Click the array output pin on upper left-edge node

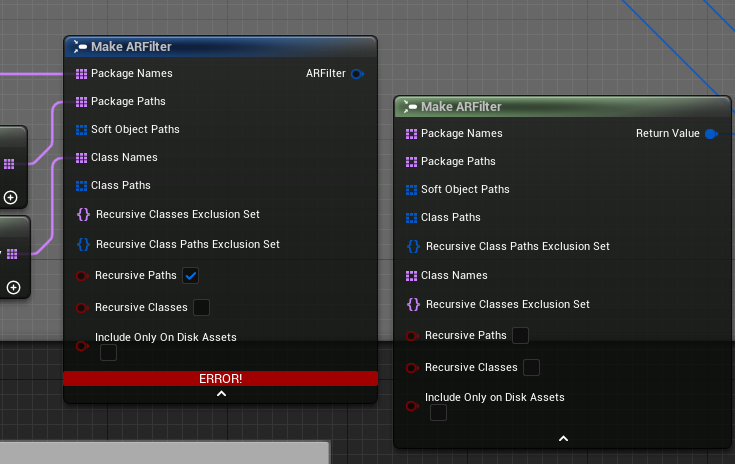click(9, 164)
